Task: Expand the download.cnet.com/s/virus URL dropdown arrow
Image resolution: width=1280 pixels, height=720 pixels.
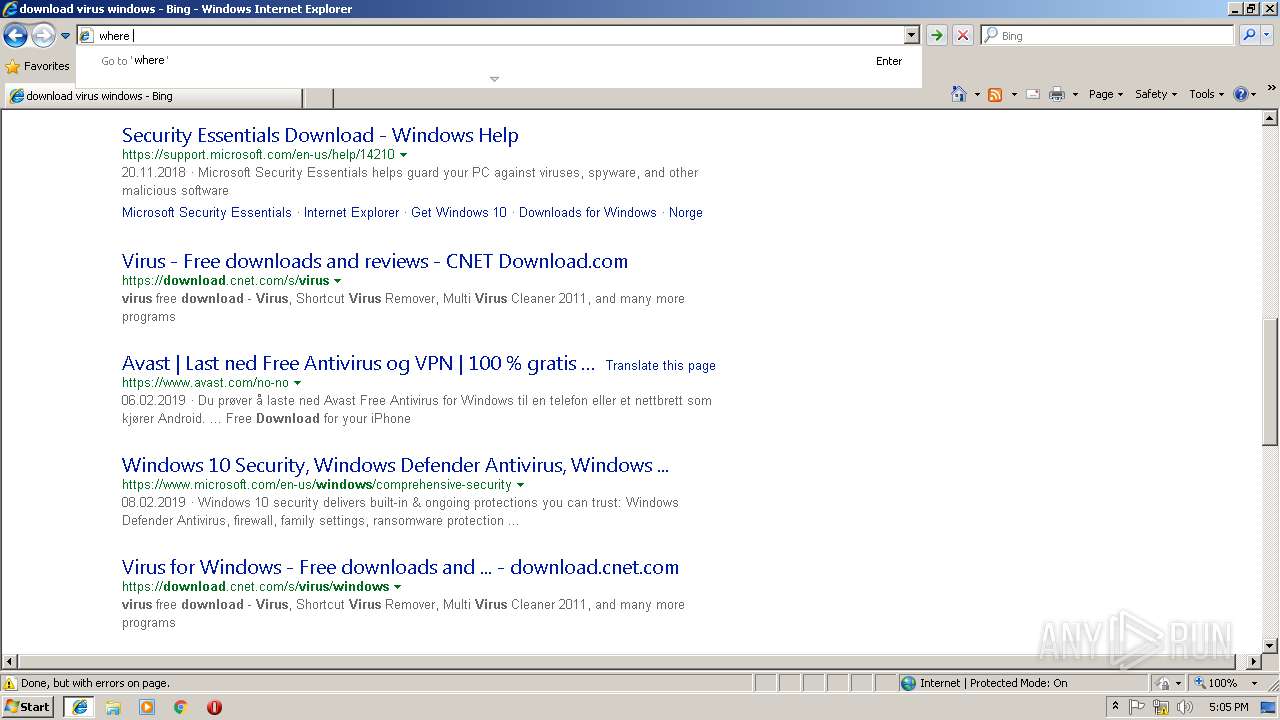Action: point(337,281)
